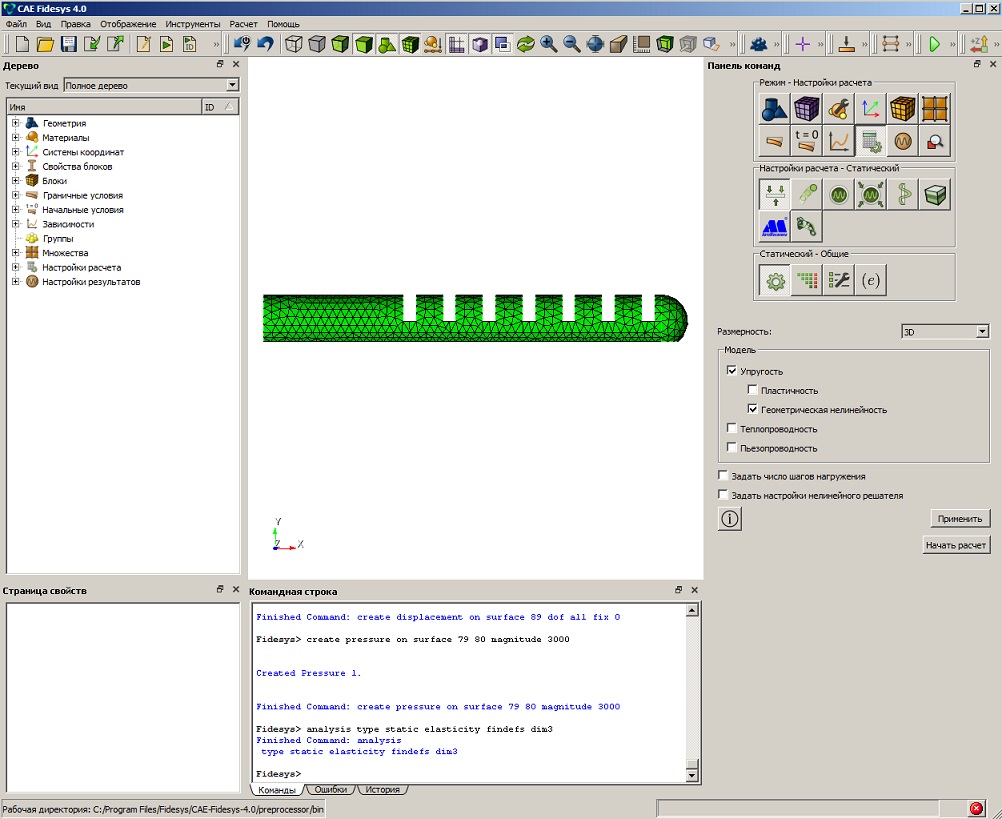
Task: Select the waveform with arrows analysis icon
Action: tap(870, 194)
